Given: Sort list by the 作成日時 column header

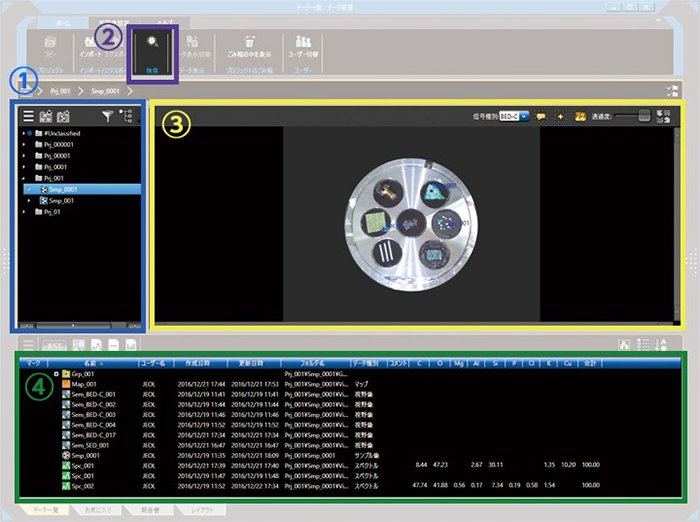Looking at the screenshot, I should coord(198,363).
